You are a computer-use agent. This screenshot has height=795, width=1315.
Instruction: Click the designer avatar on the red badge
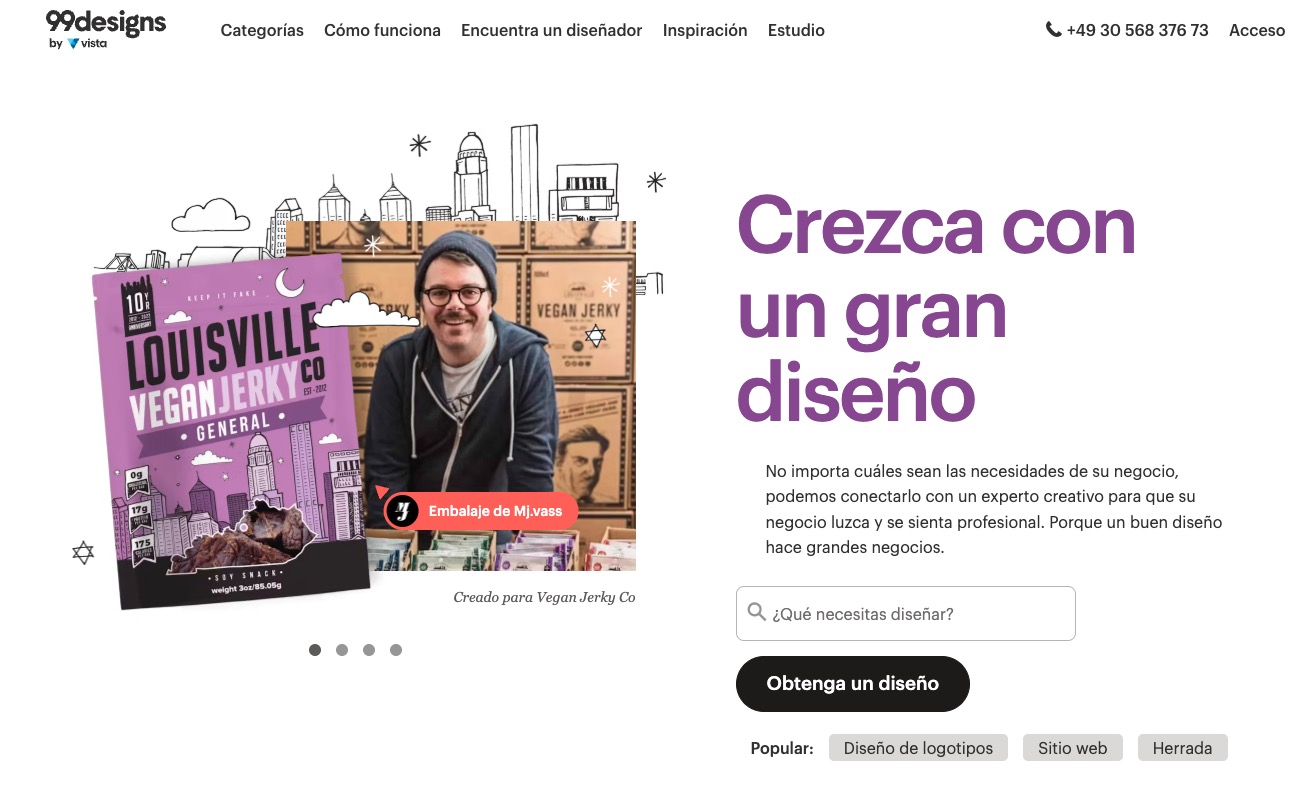pyautogui.click(x=402, y=511)
